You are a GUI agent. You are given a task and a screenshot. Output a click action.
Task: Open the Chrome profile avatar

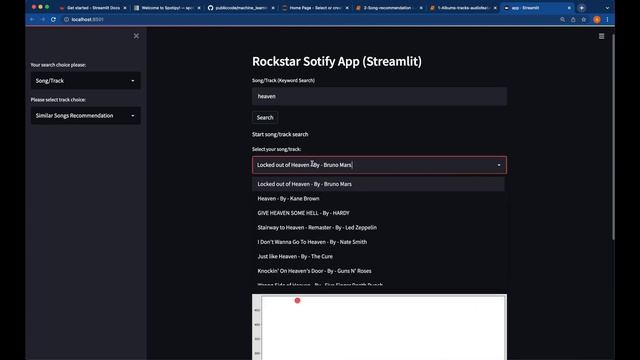pyautogui.click(x=597, y=19)
